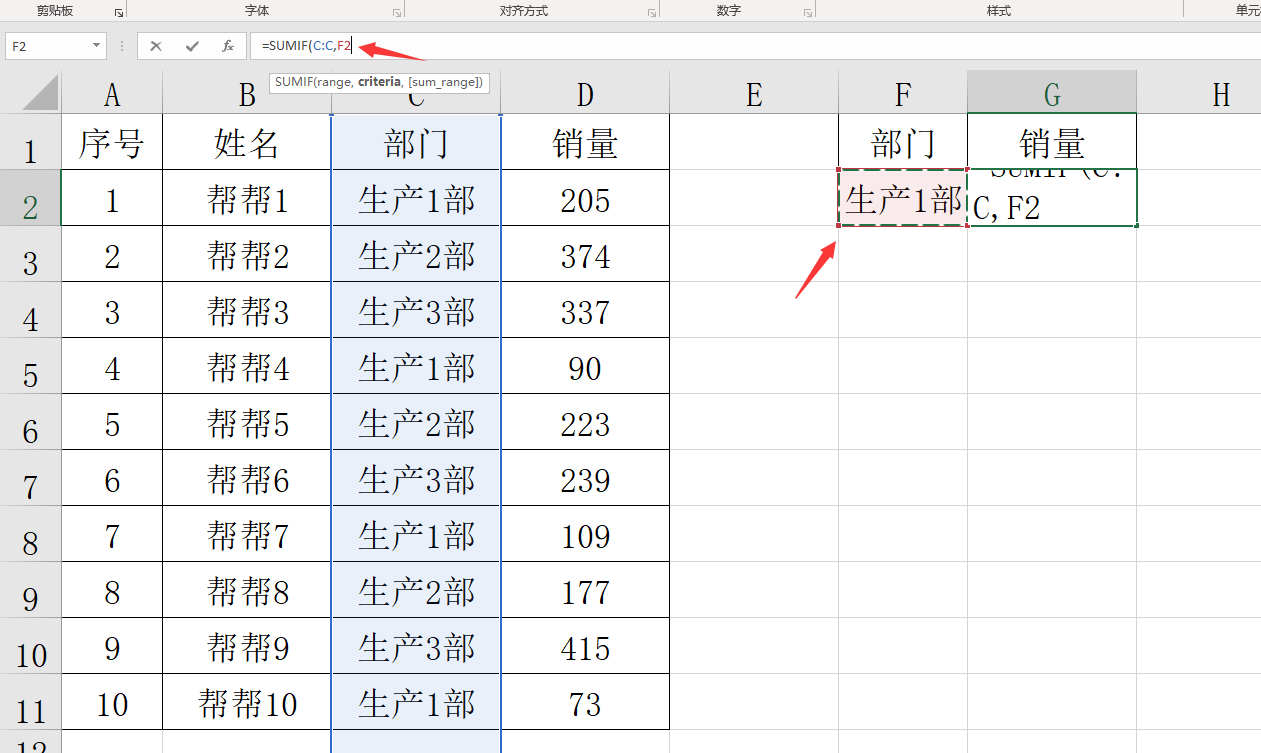Click the cell 帮帮3
The width and height of the screenshot is (1261, 753).
click(247, 310)
